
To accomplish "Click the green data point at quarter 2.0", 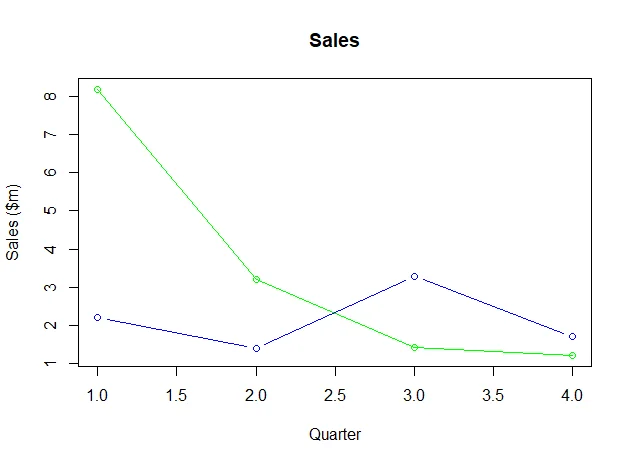I will (x=256, y=279).
